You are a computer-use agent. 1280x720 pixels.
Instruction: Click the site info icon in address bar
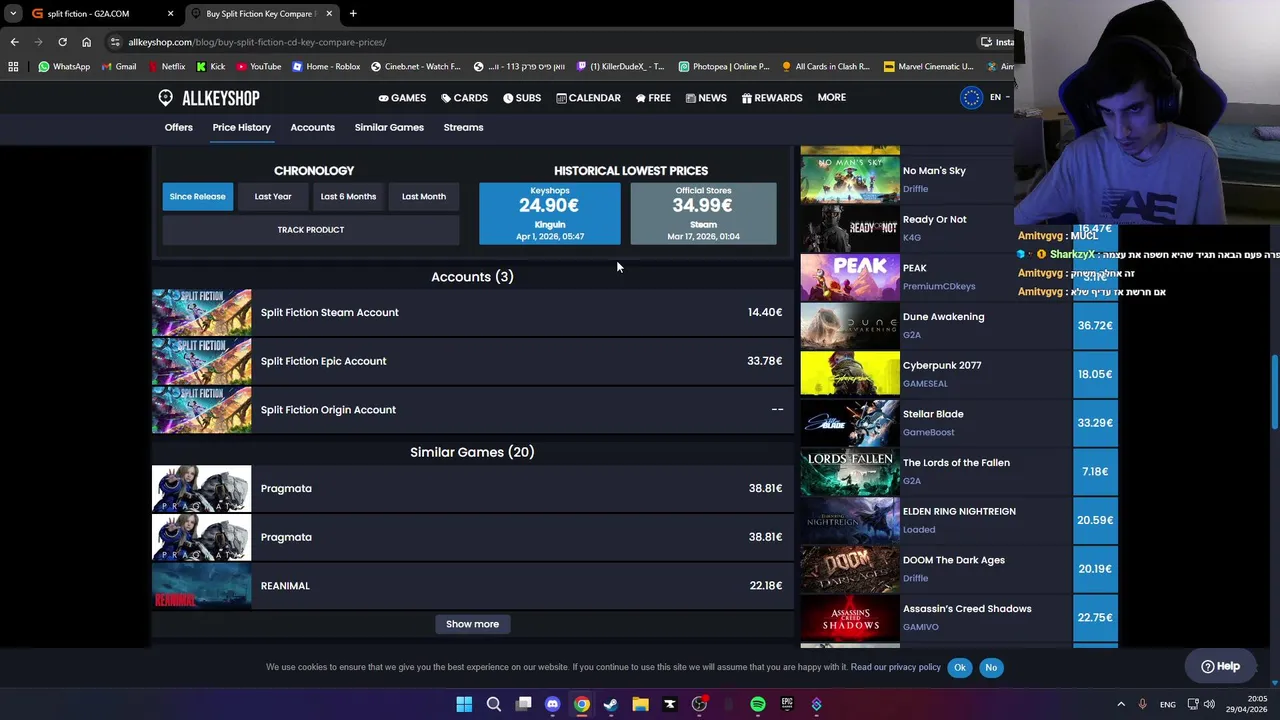click(x=116, y=42)
